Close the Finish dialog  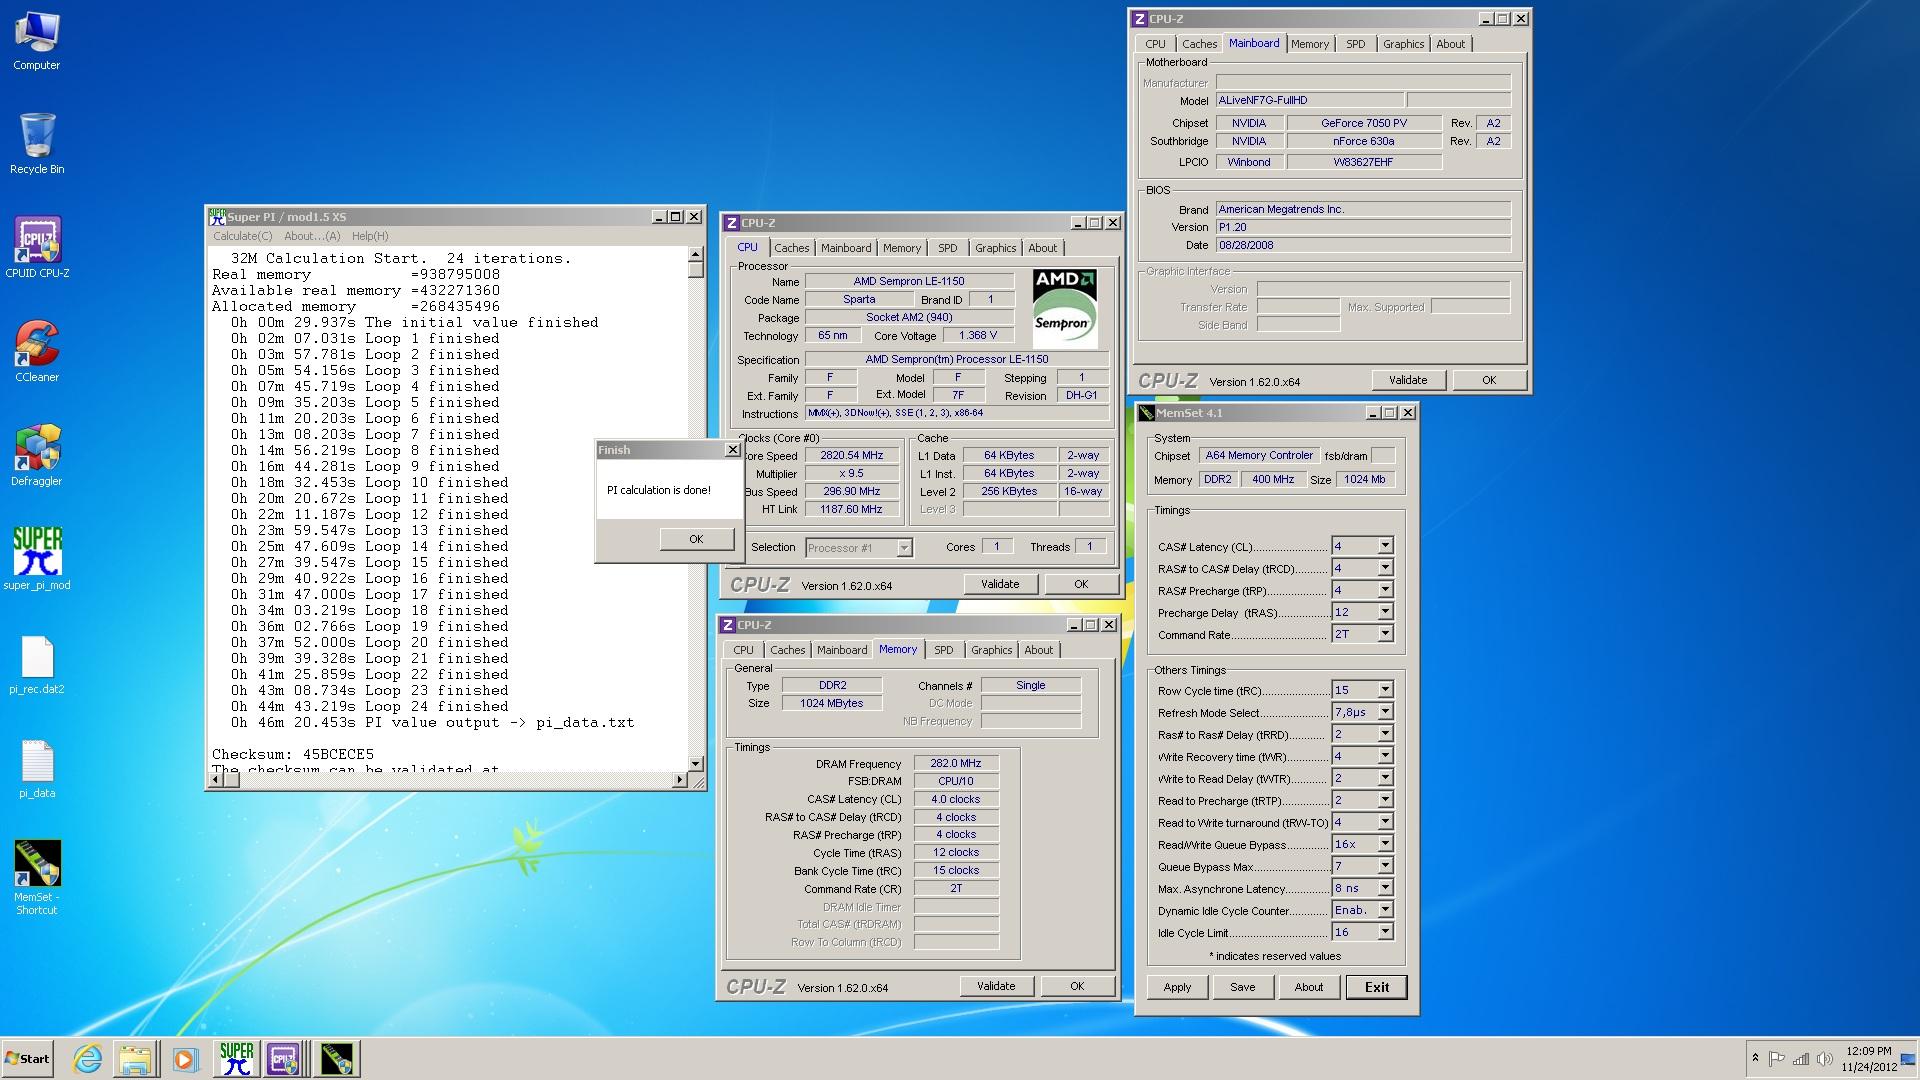point(732,450)
